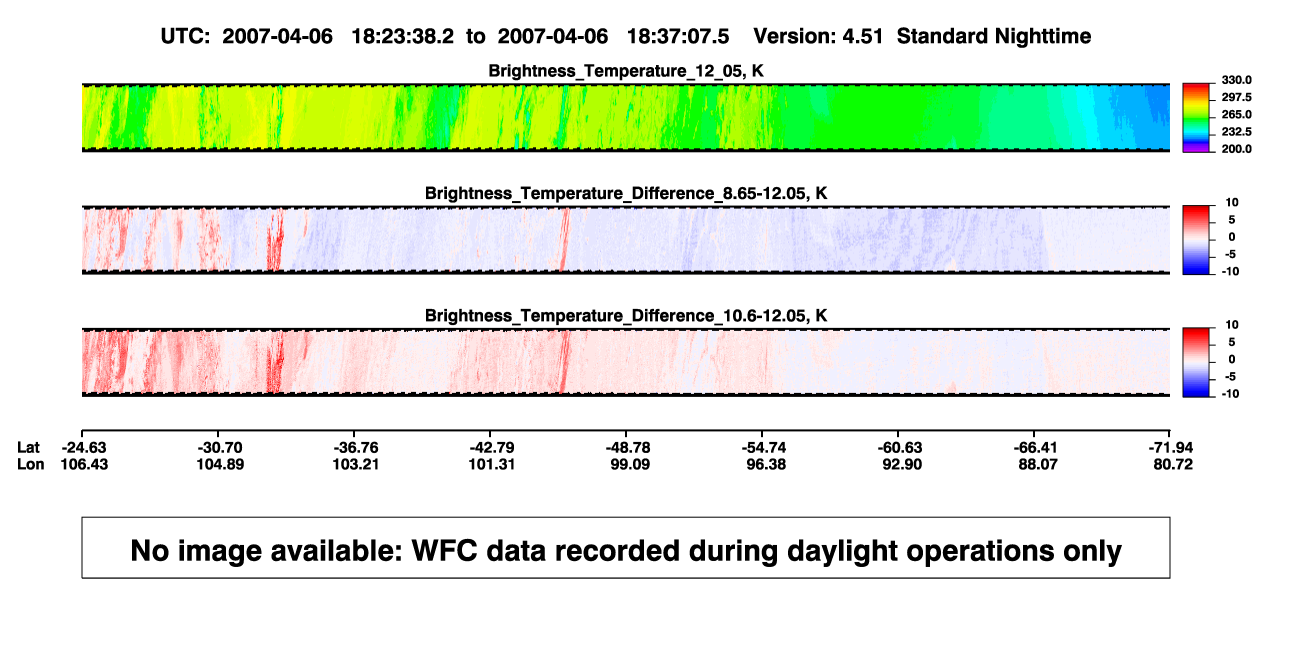Image resolution: width=1300 pixels, height=667 pixels.
Task: Click longitude value 106.43
Action: click(x=85, y=464)
